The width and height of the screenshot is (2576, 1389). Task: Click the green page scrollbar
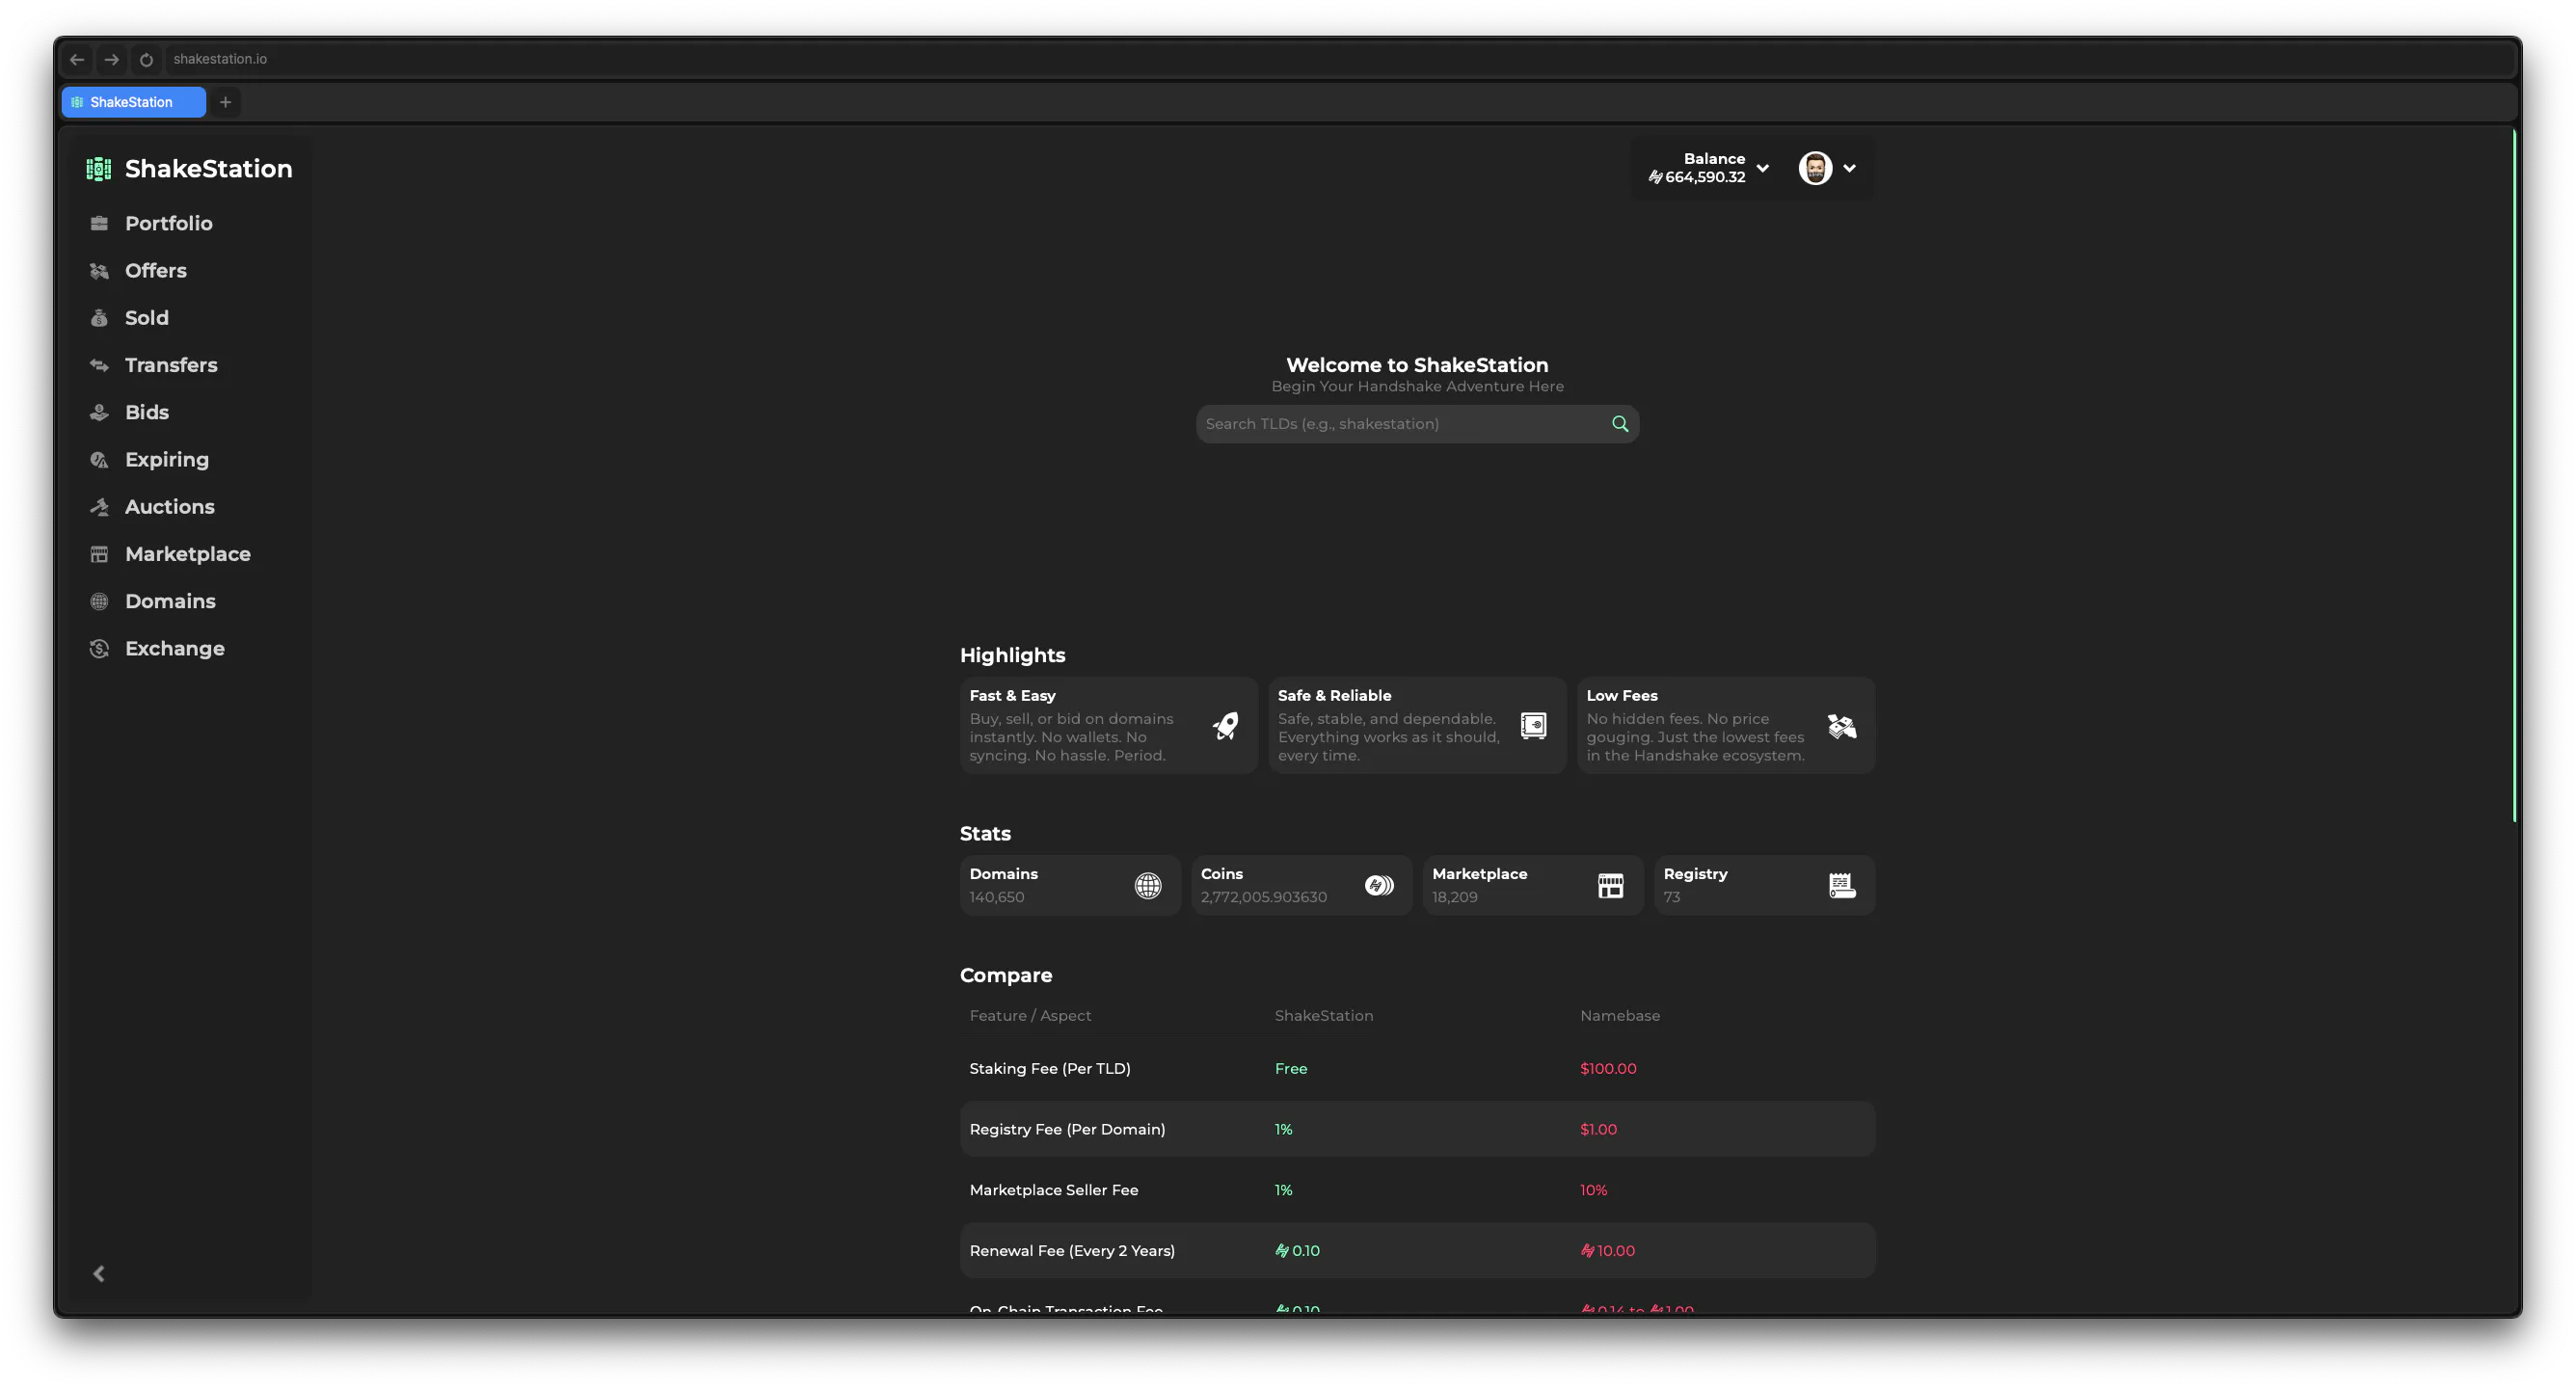[x=2513, y=475]
